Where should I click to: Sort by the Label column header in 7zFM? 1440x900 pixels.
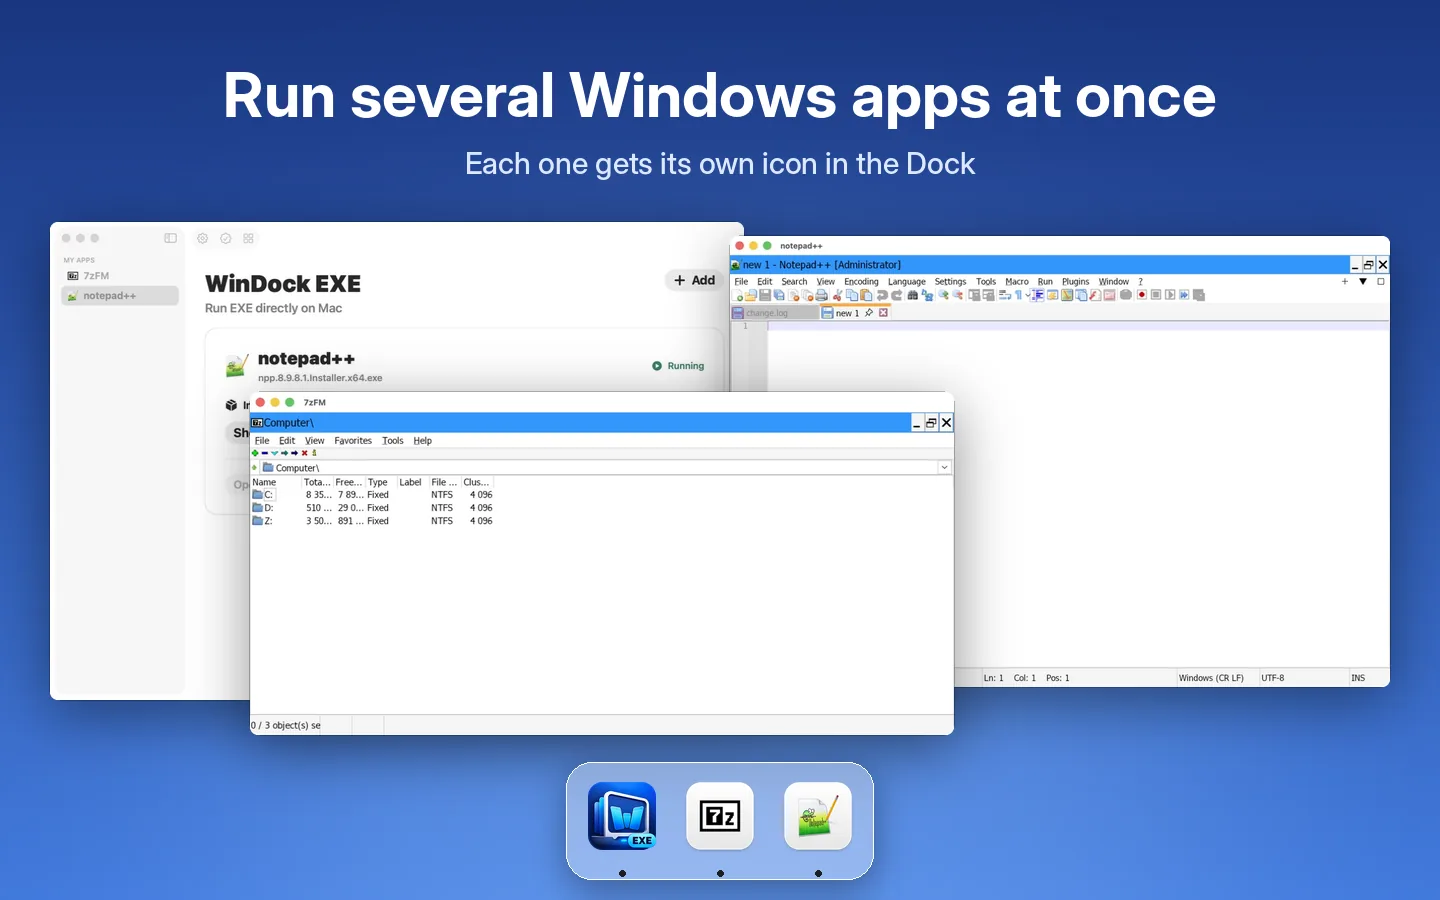[411, 482]
